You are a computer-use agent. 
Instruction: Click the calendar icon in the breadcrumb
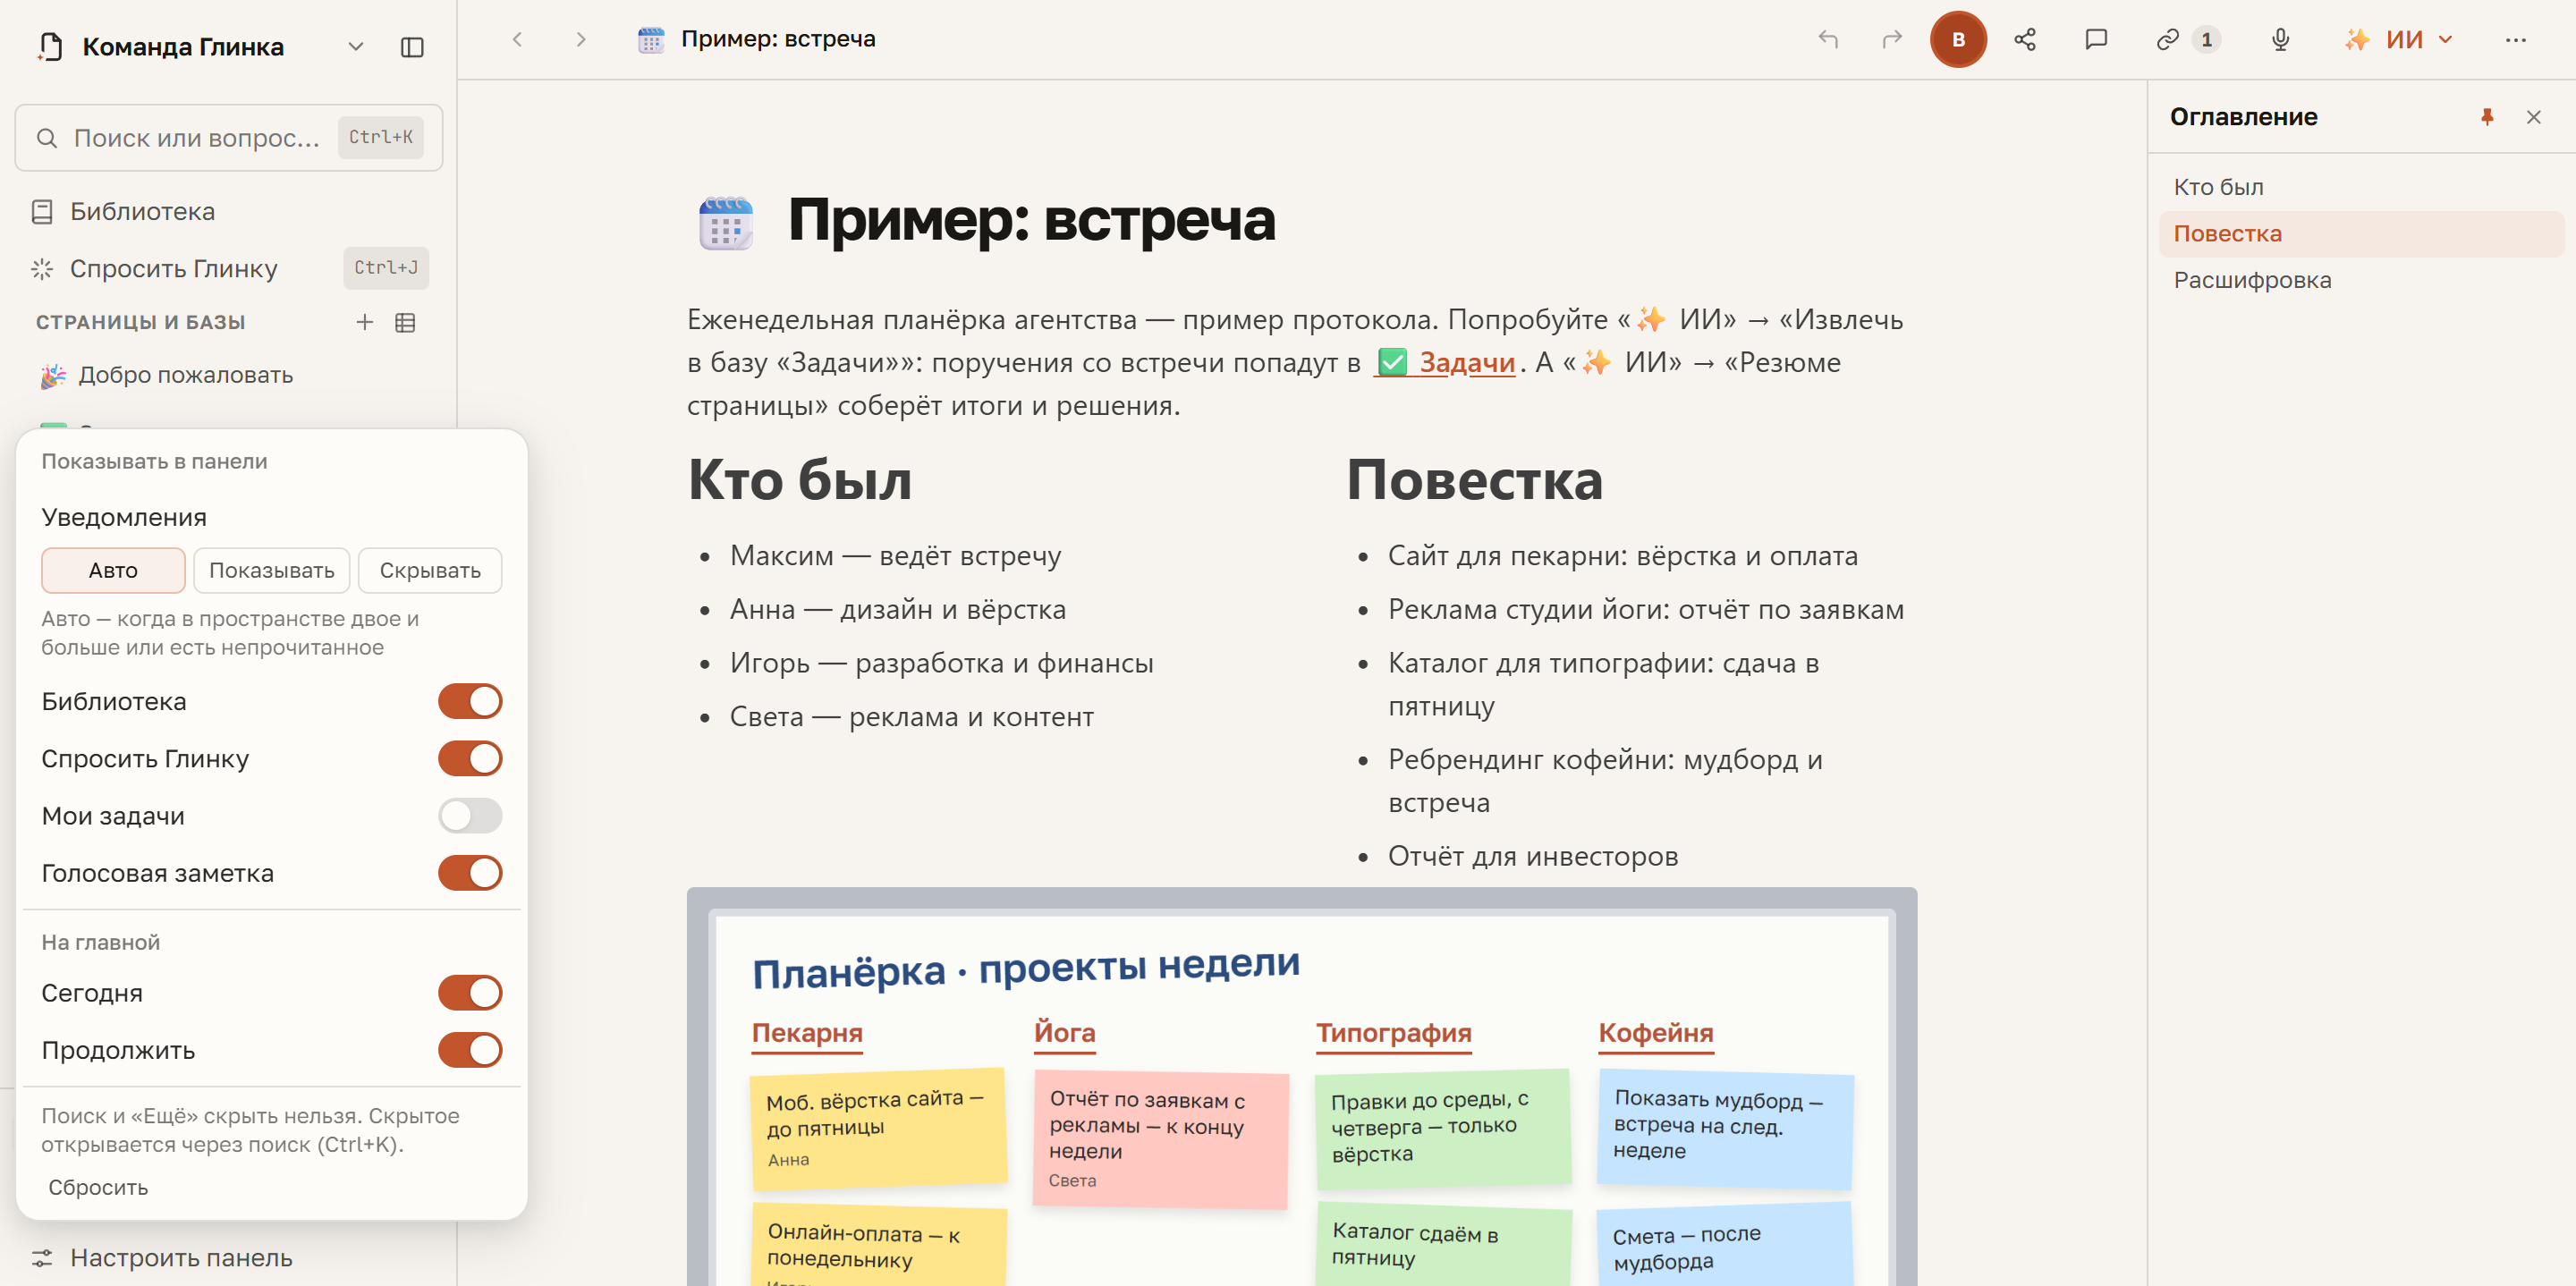(651, 40)
